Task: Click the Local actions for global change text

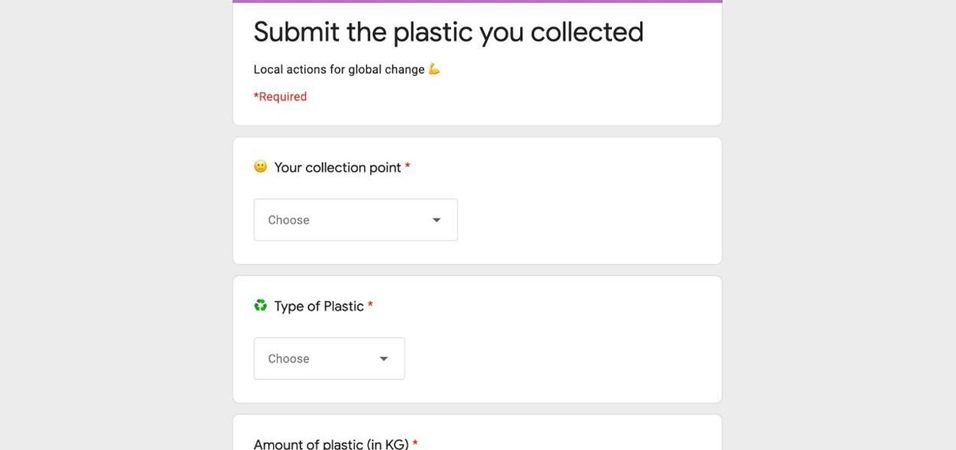Action: 339,70
